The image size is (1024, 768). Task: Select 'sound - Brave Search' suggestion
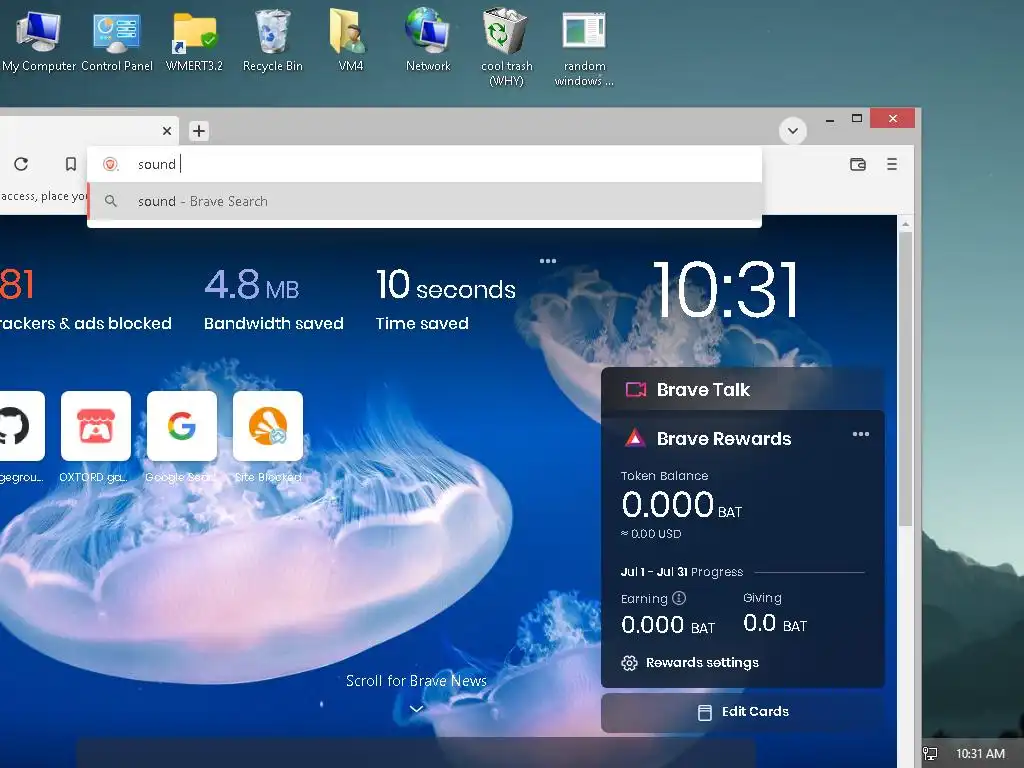(x=424, y=201)
